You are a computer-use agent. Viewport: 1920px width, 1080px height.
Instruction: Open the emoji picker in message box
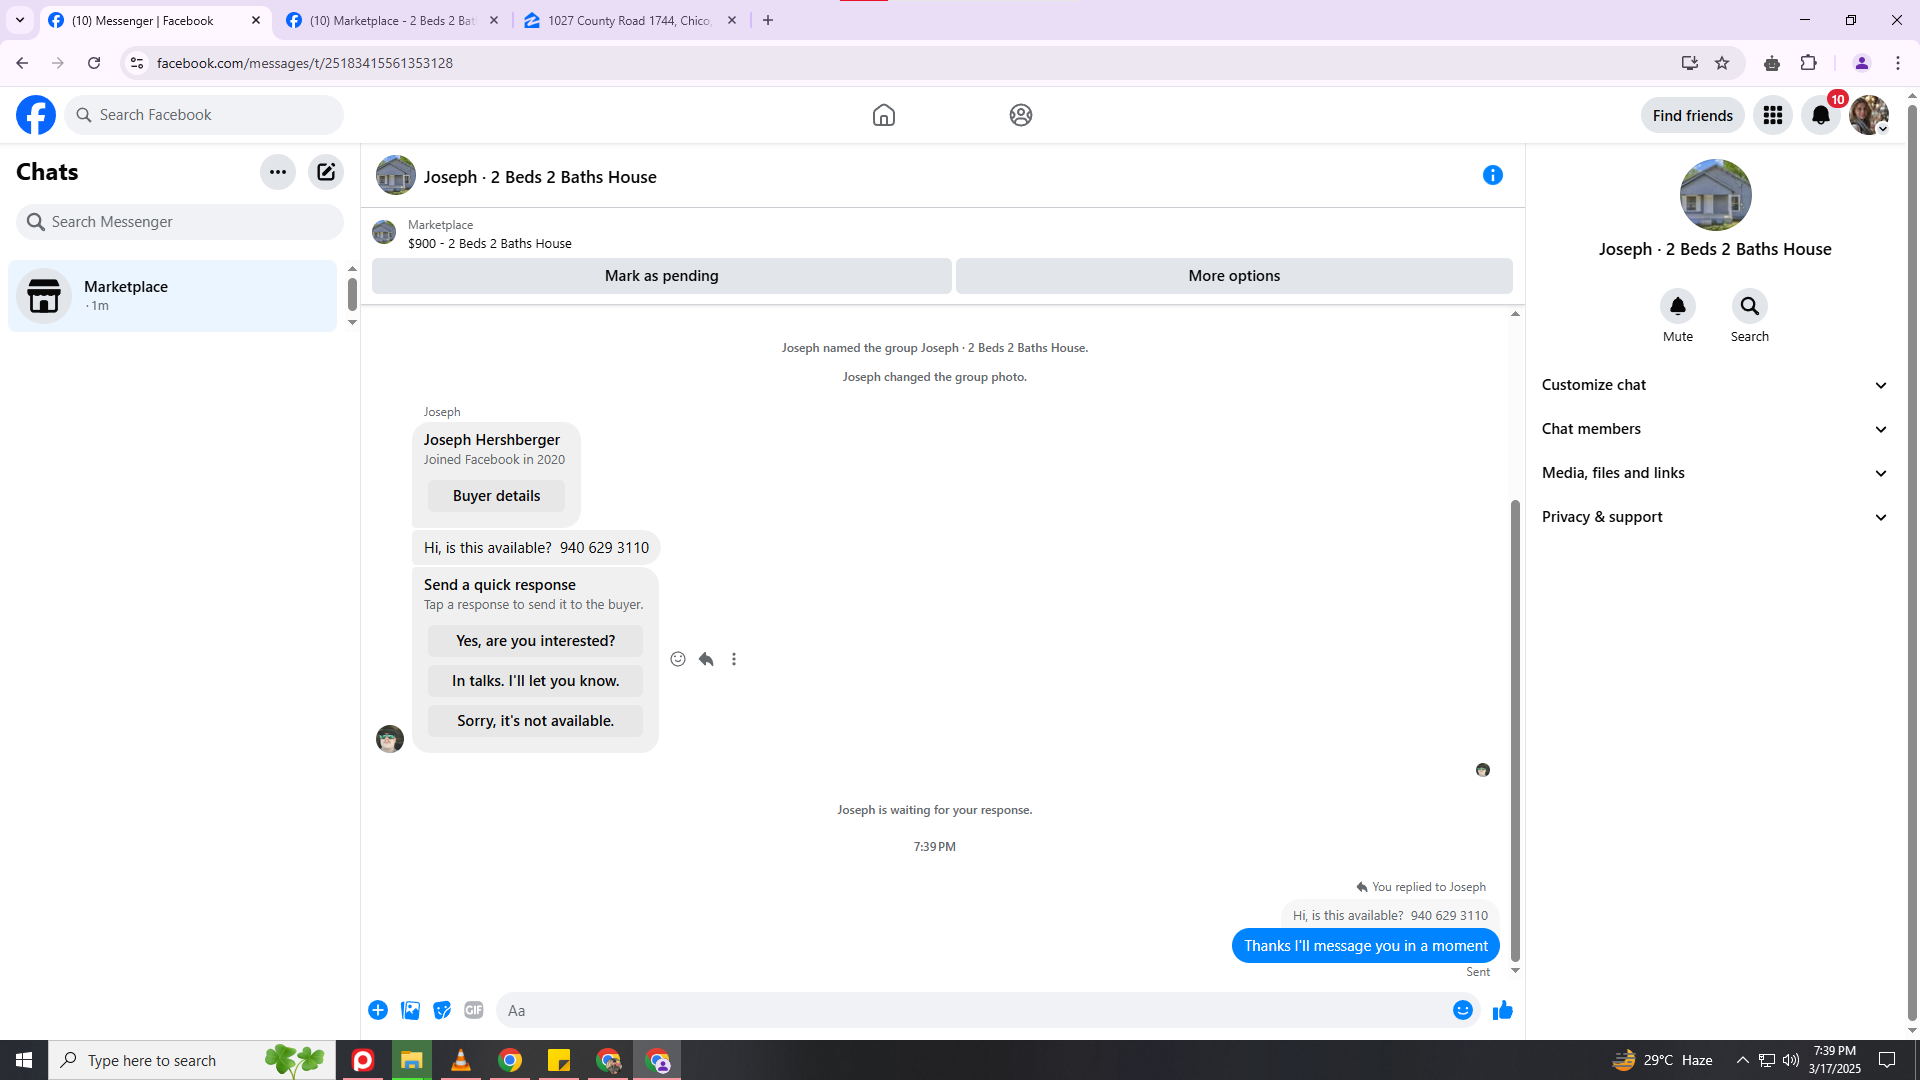click(x=1463, y=1010)
